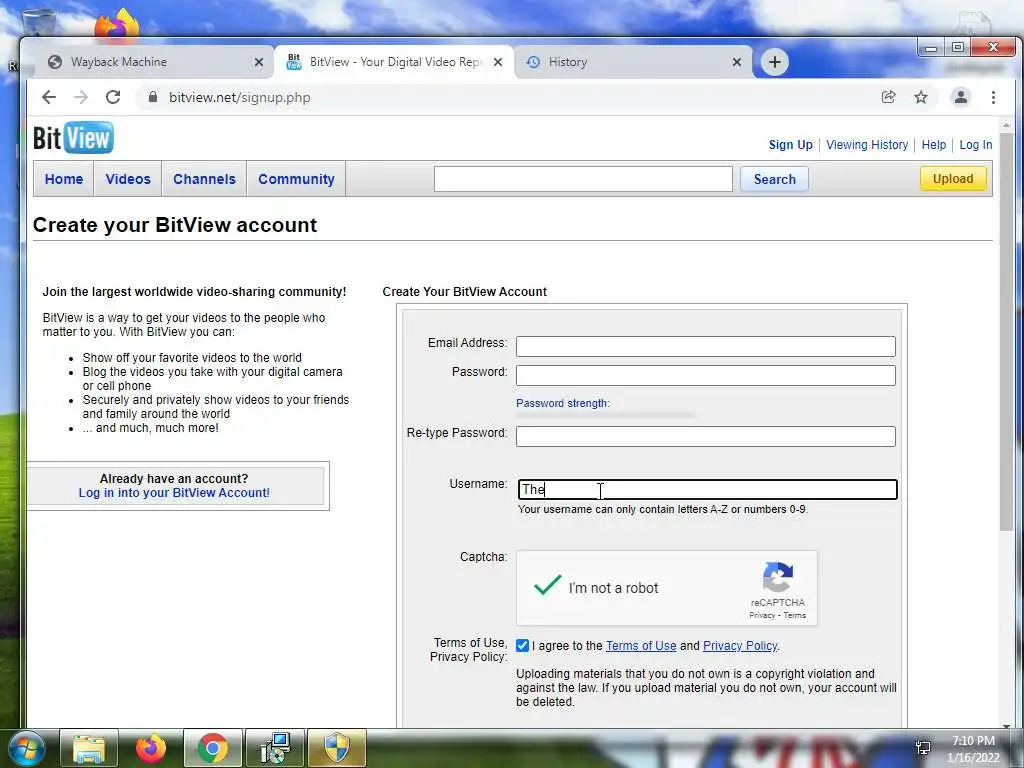Viewport: 1024px width, 768px height.
Task: Close the BitView tab
Action: [x=498, y=62]
